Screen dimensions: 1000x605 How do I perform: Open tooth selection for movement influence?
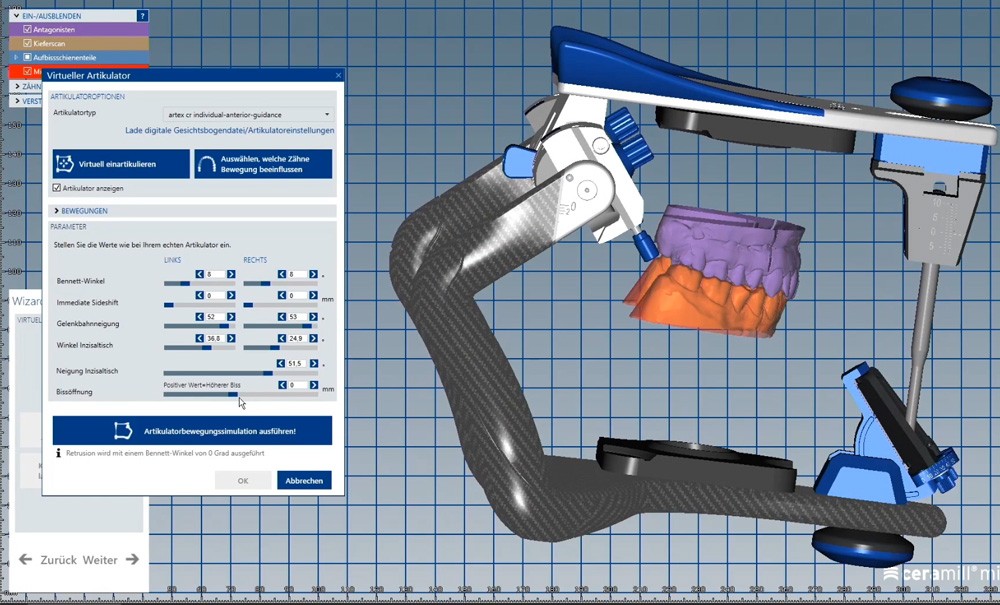tap(263, 164)
